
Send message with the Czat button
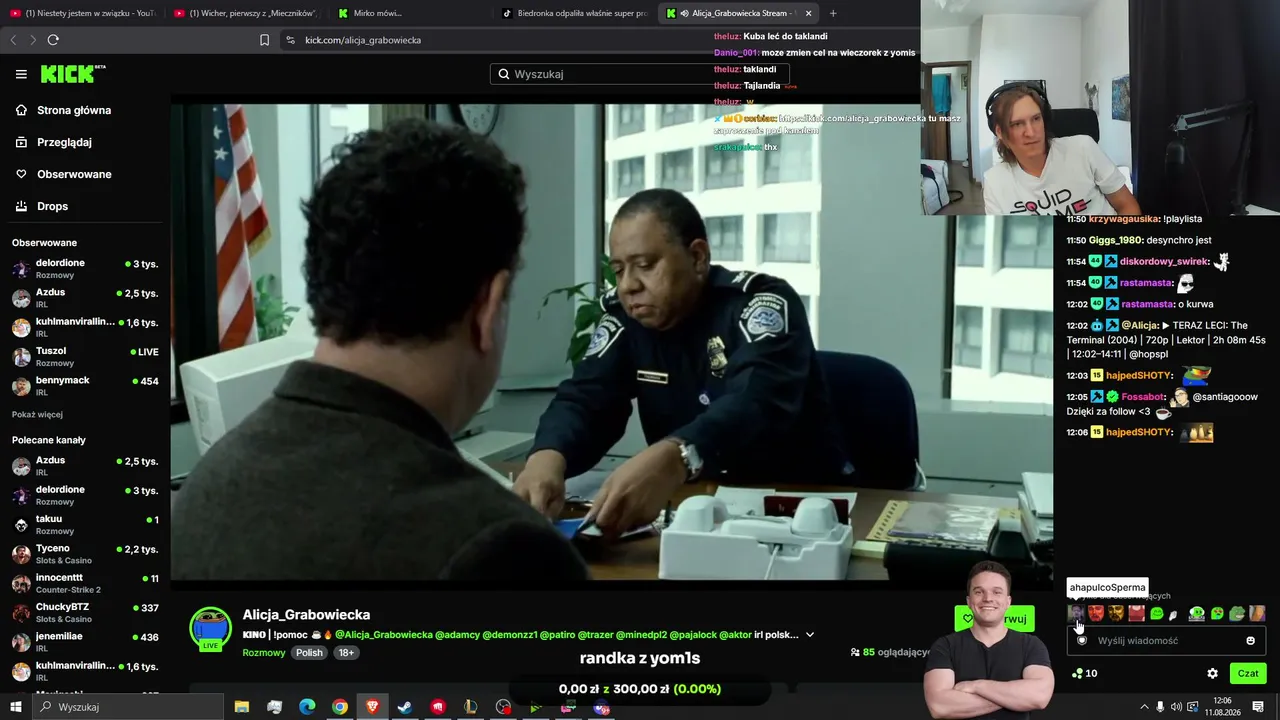[1248, 674]
